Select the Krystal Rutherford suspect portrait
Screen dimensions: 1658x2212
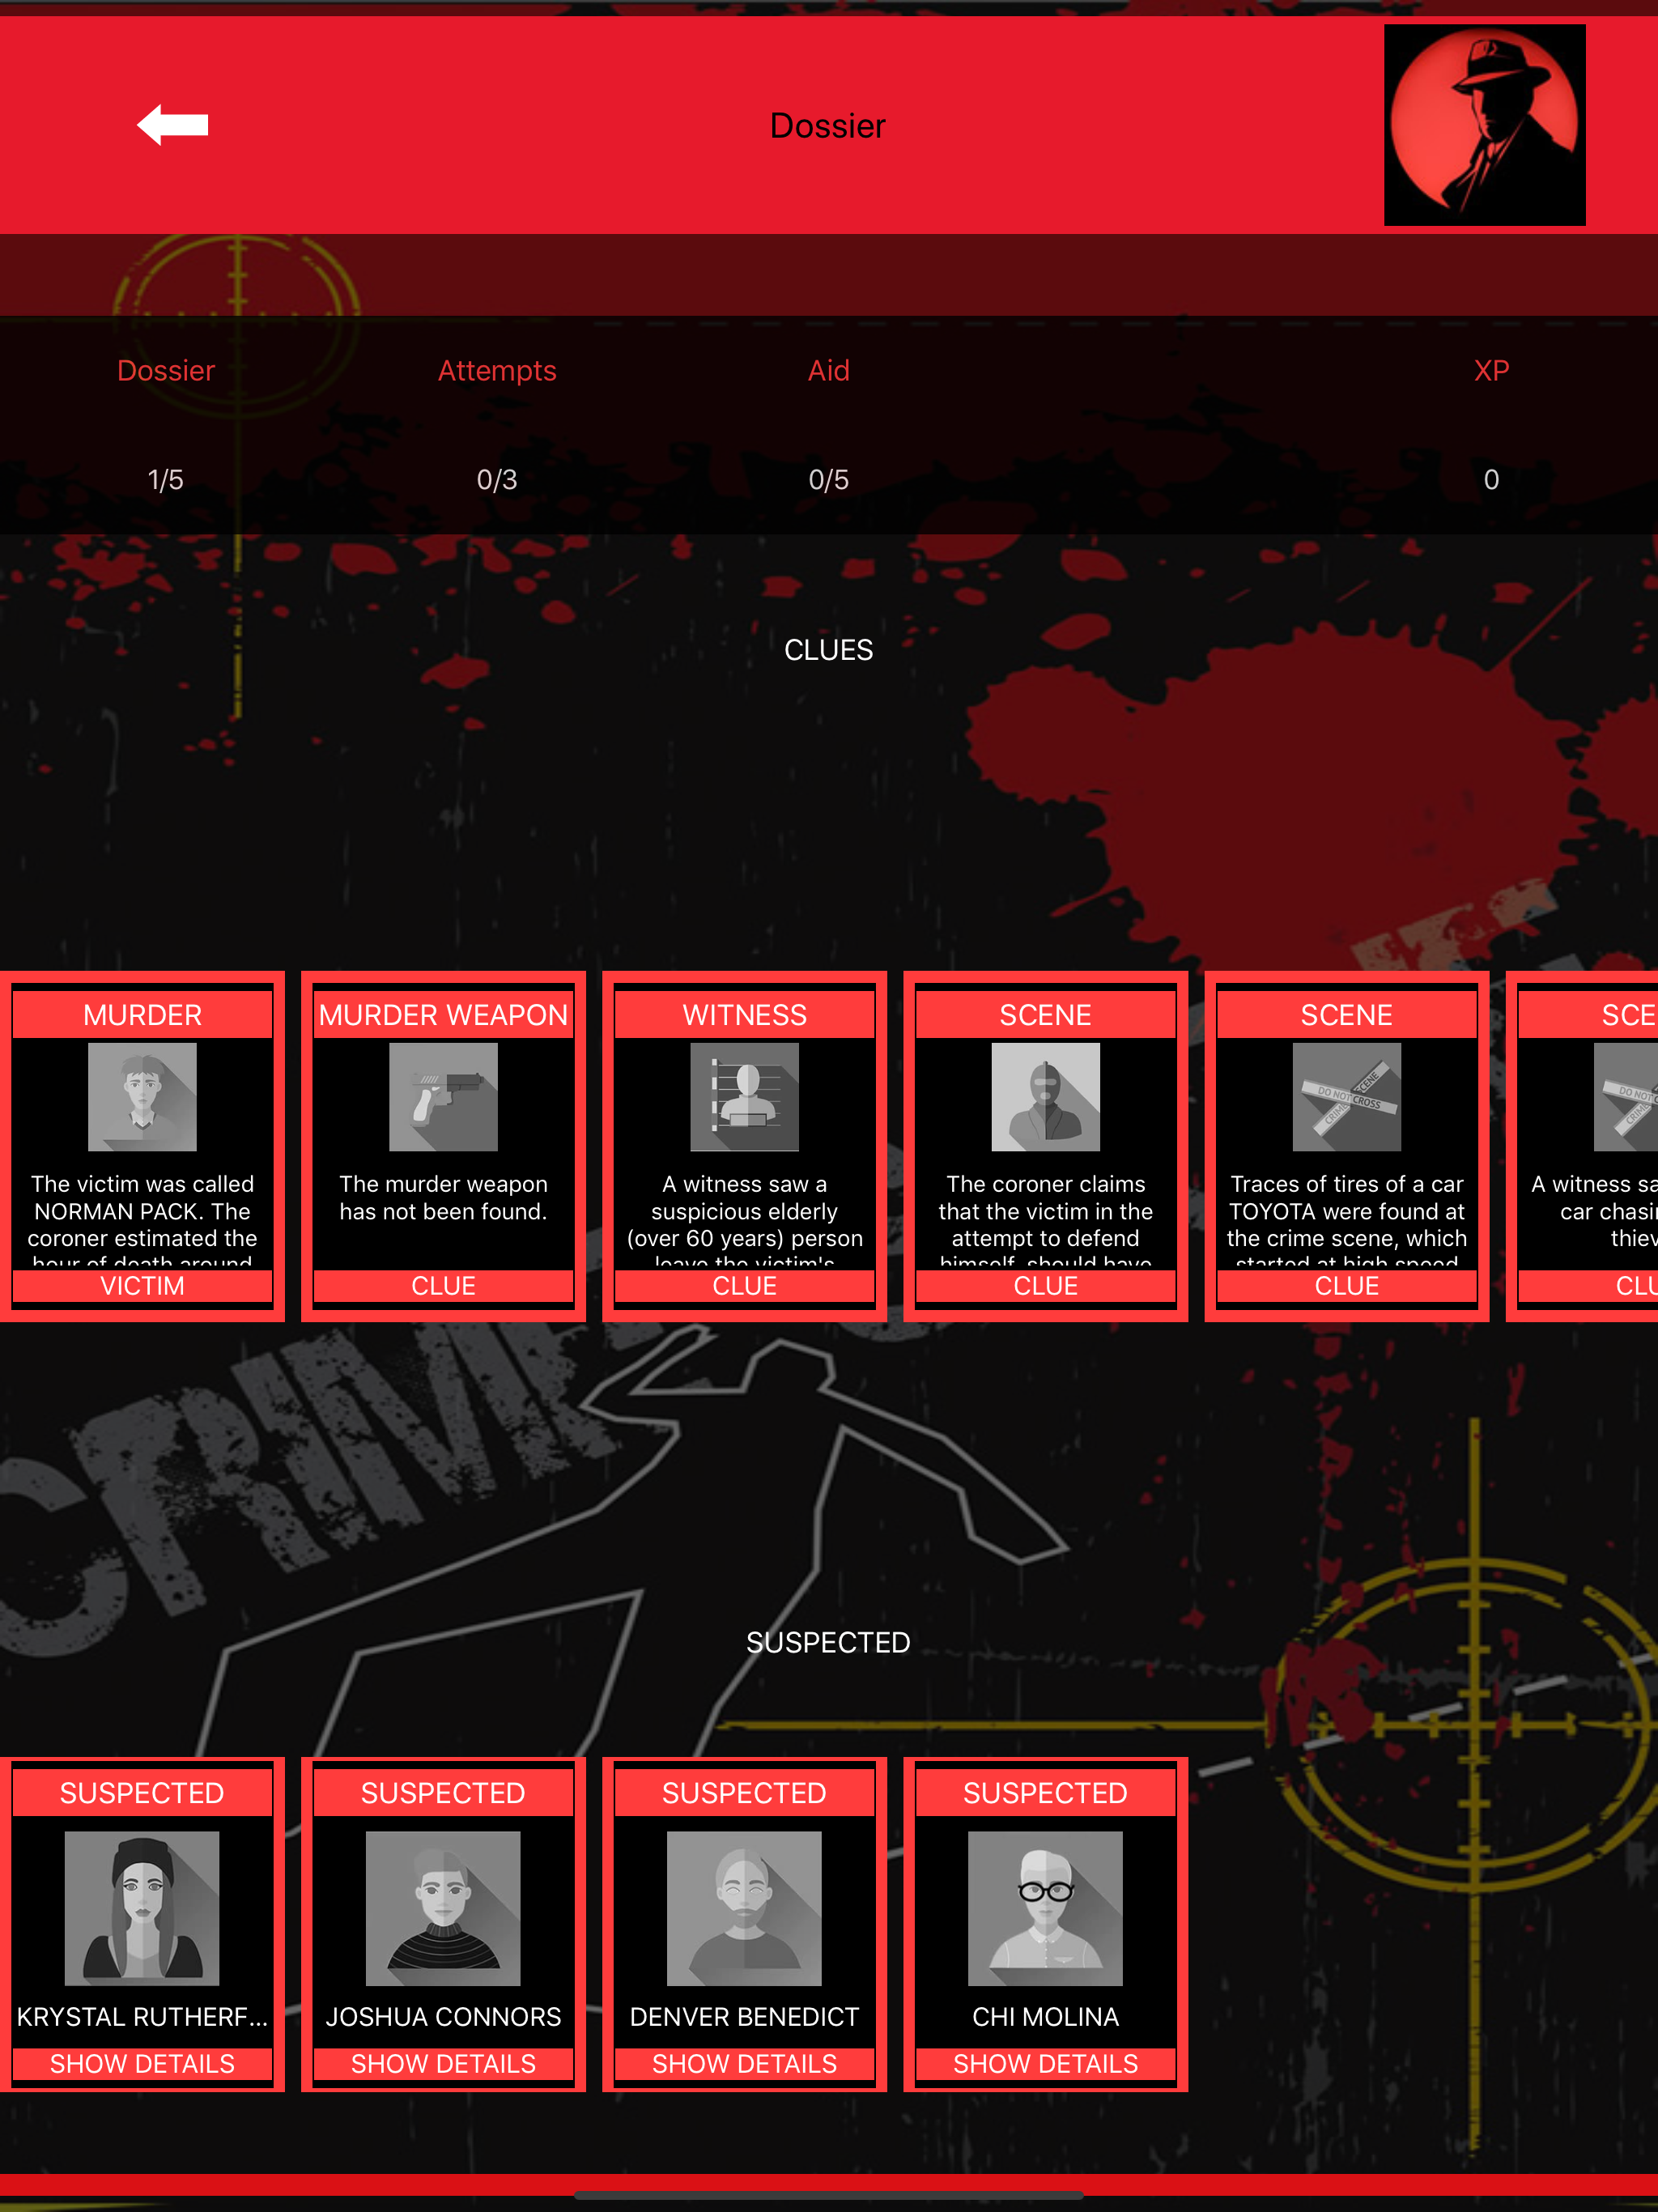(142, 1908)
